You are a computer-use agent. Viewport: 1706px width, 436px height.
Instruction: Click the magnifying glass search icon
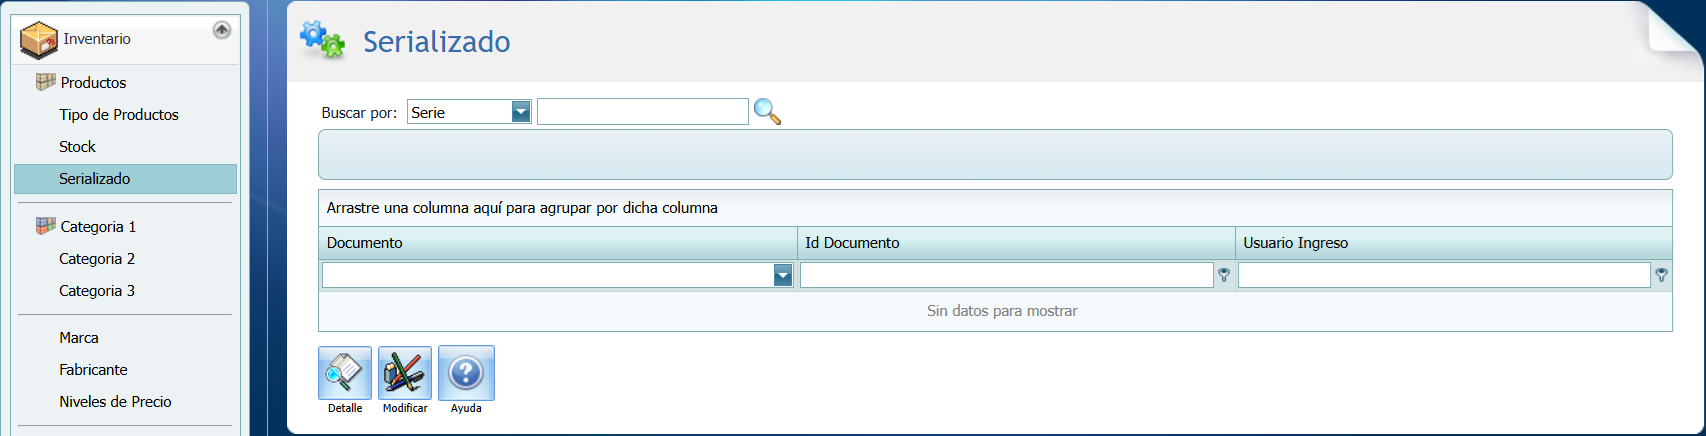point(767,112)
